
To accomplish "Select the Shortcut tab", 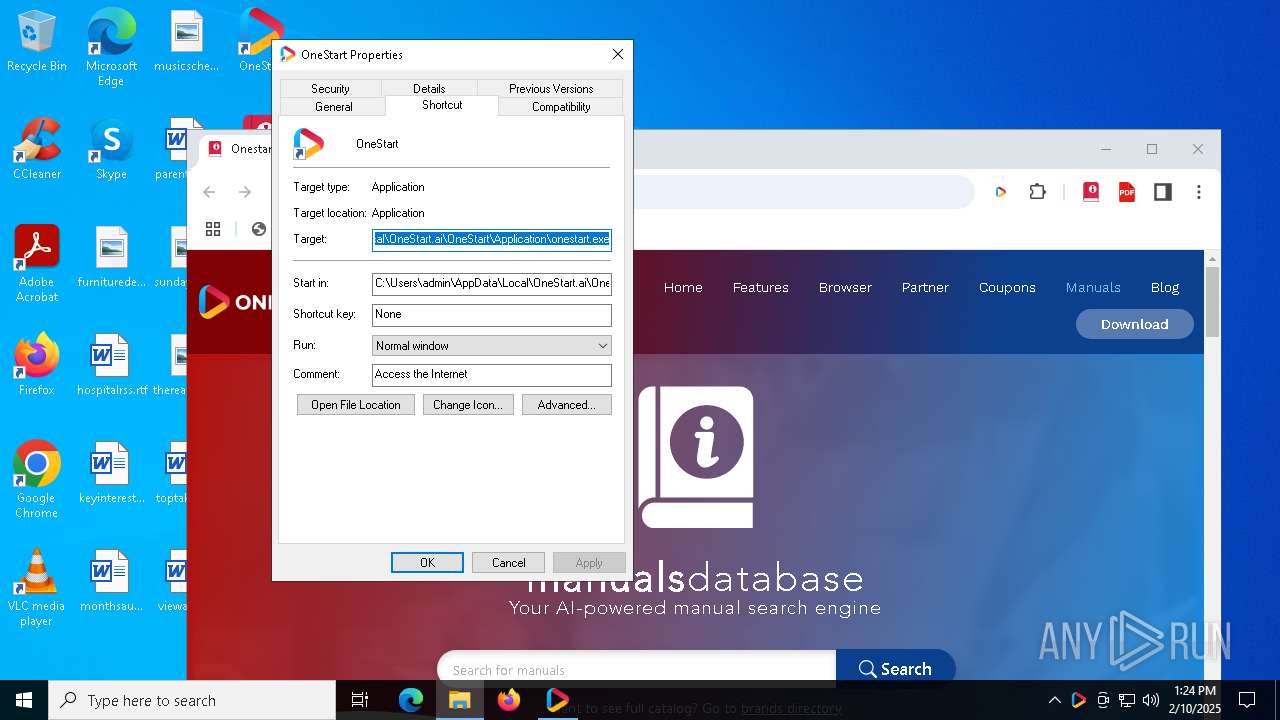I will (x=442, y=105).
